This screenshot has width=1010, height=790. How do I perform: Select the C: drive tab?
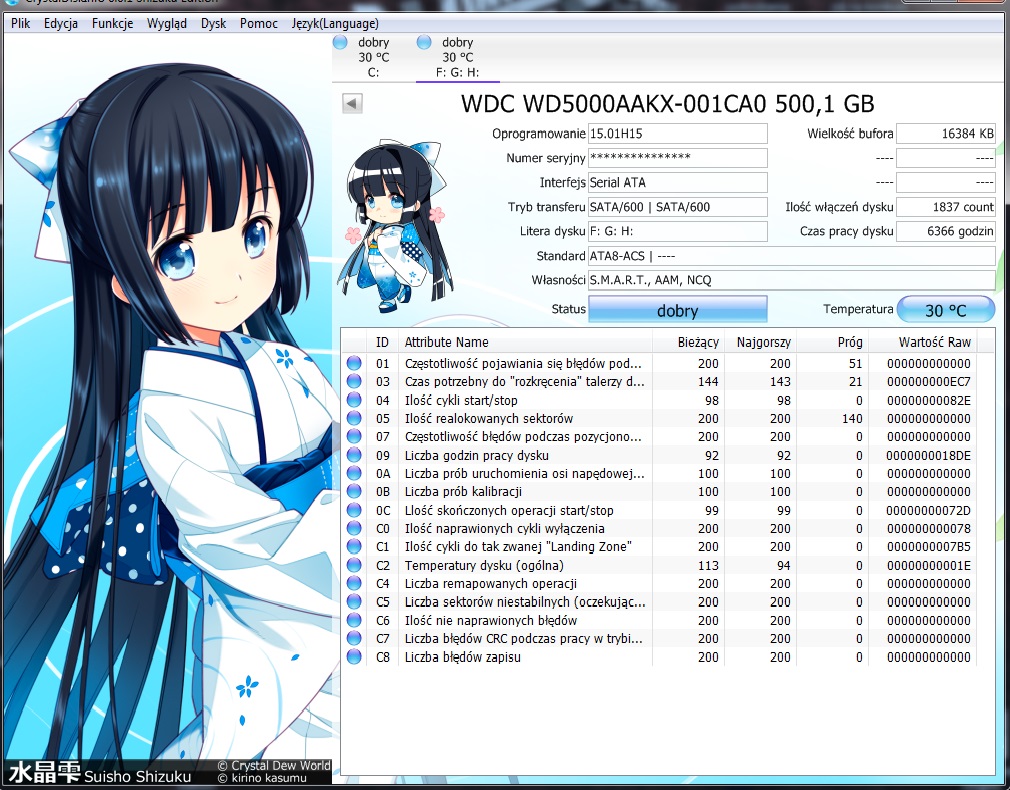pyautogui.click(x=374, y=57)
